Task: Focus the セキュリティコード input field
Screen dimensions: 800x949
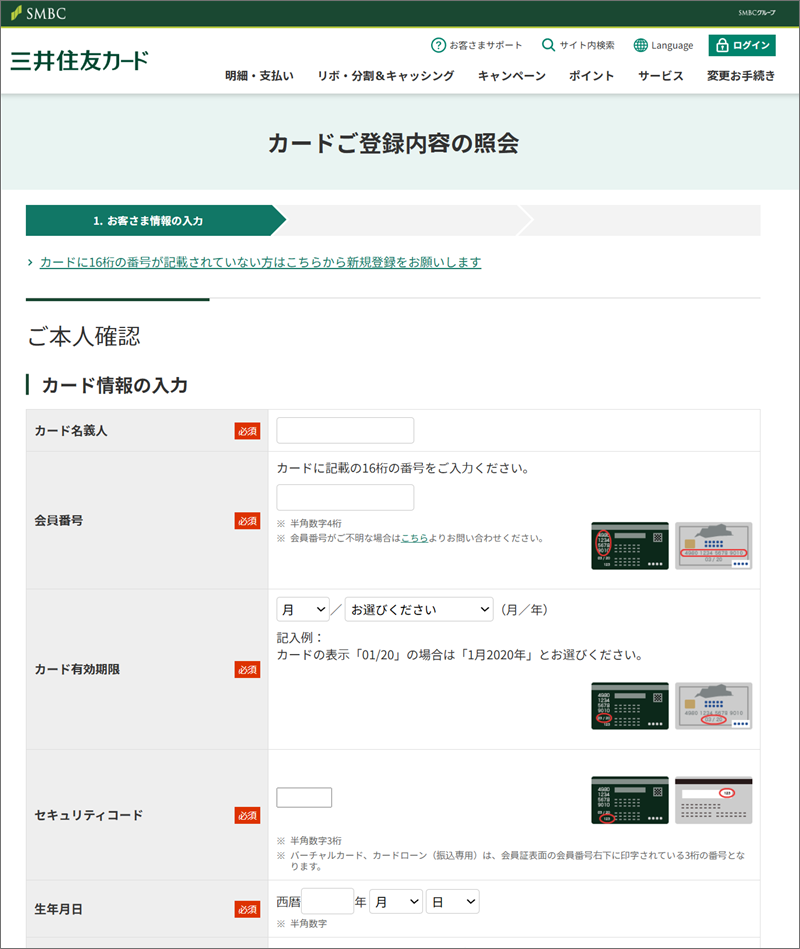Action: 304,798
